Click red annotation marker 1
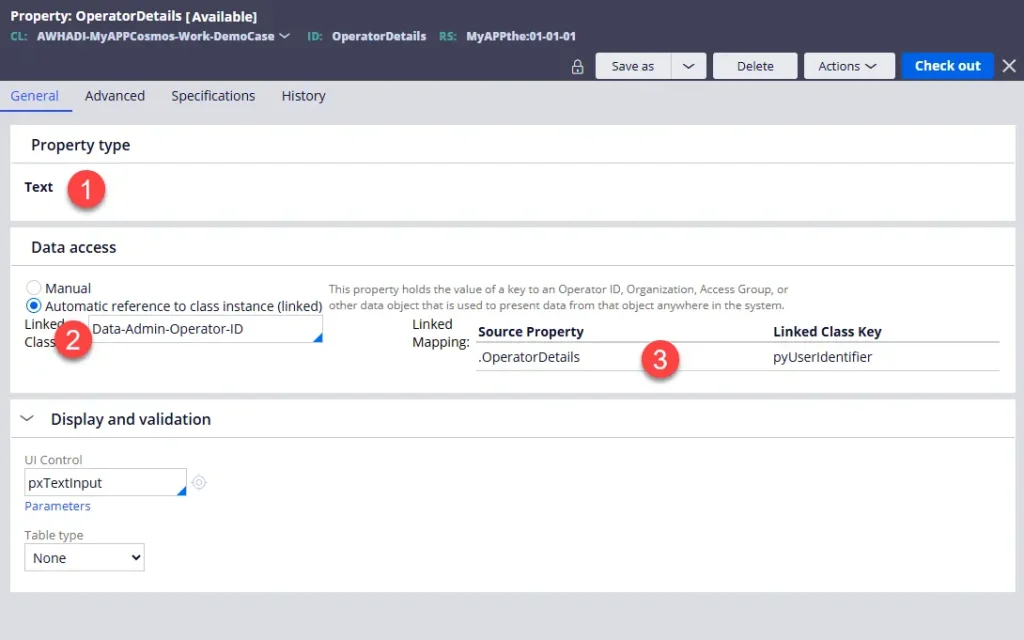 coord(86,189)
